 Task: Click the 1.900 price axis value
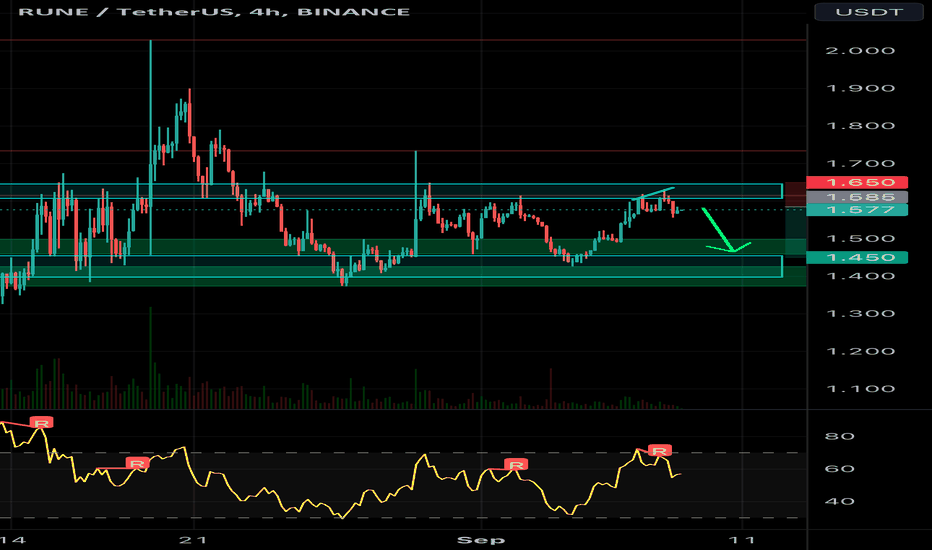[860, 88]
